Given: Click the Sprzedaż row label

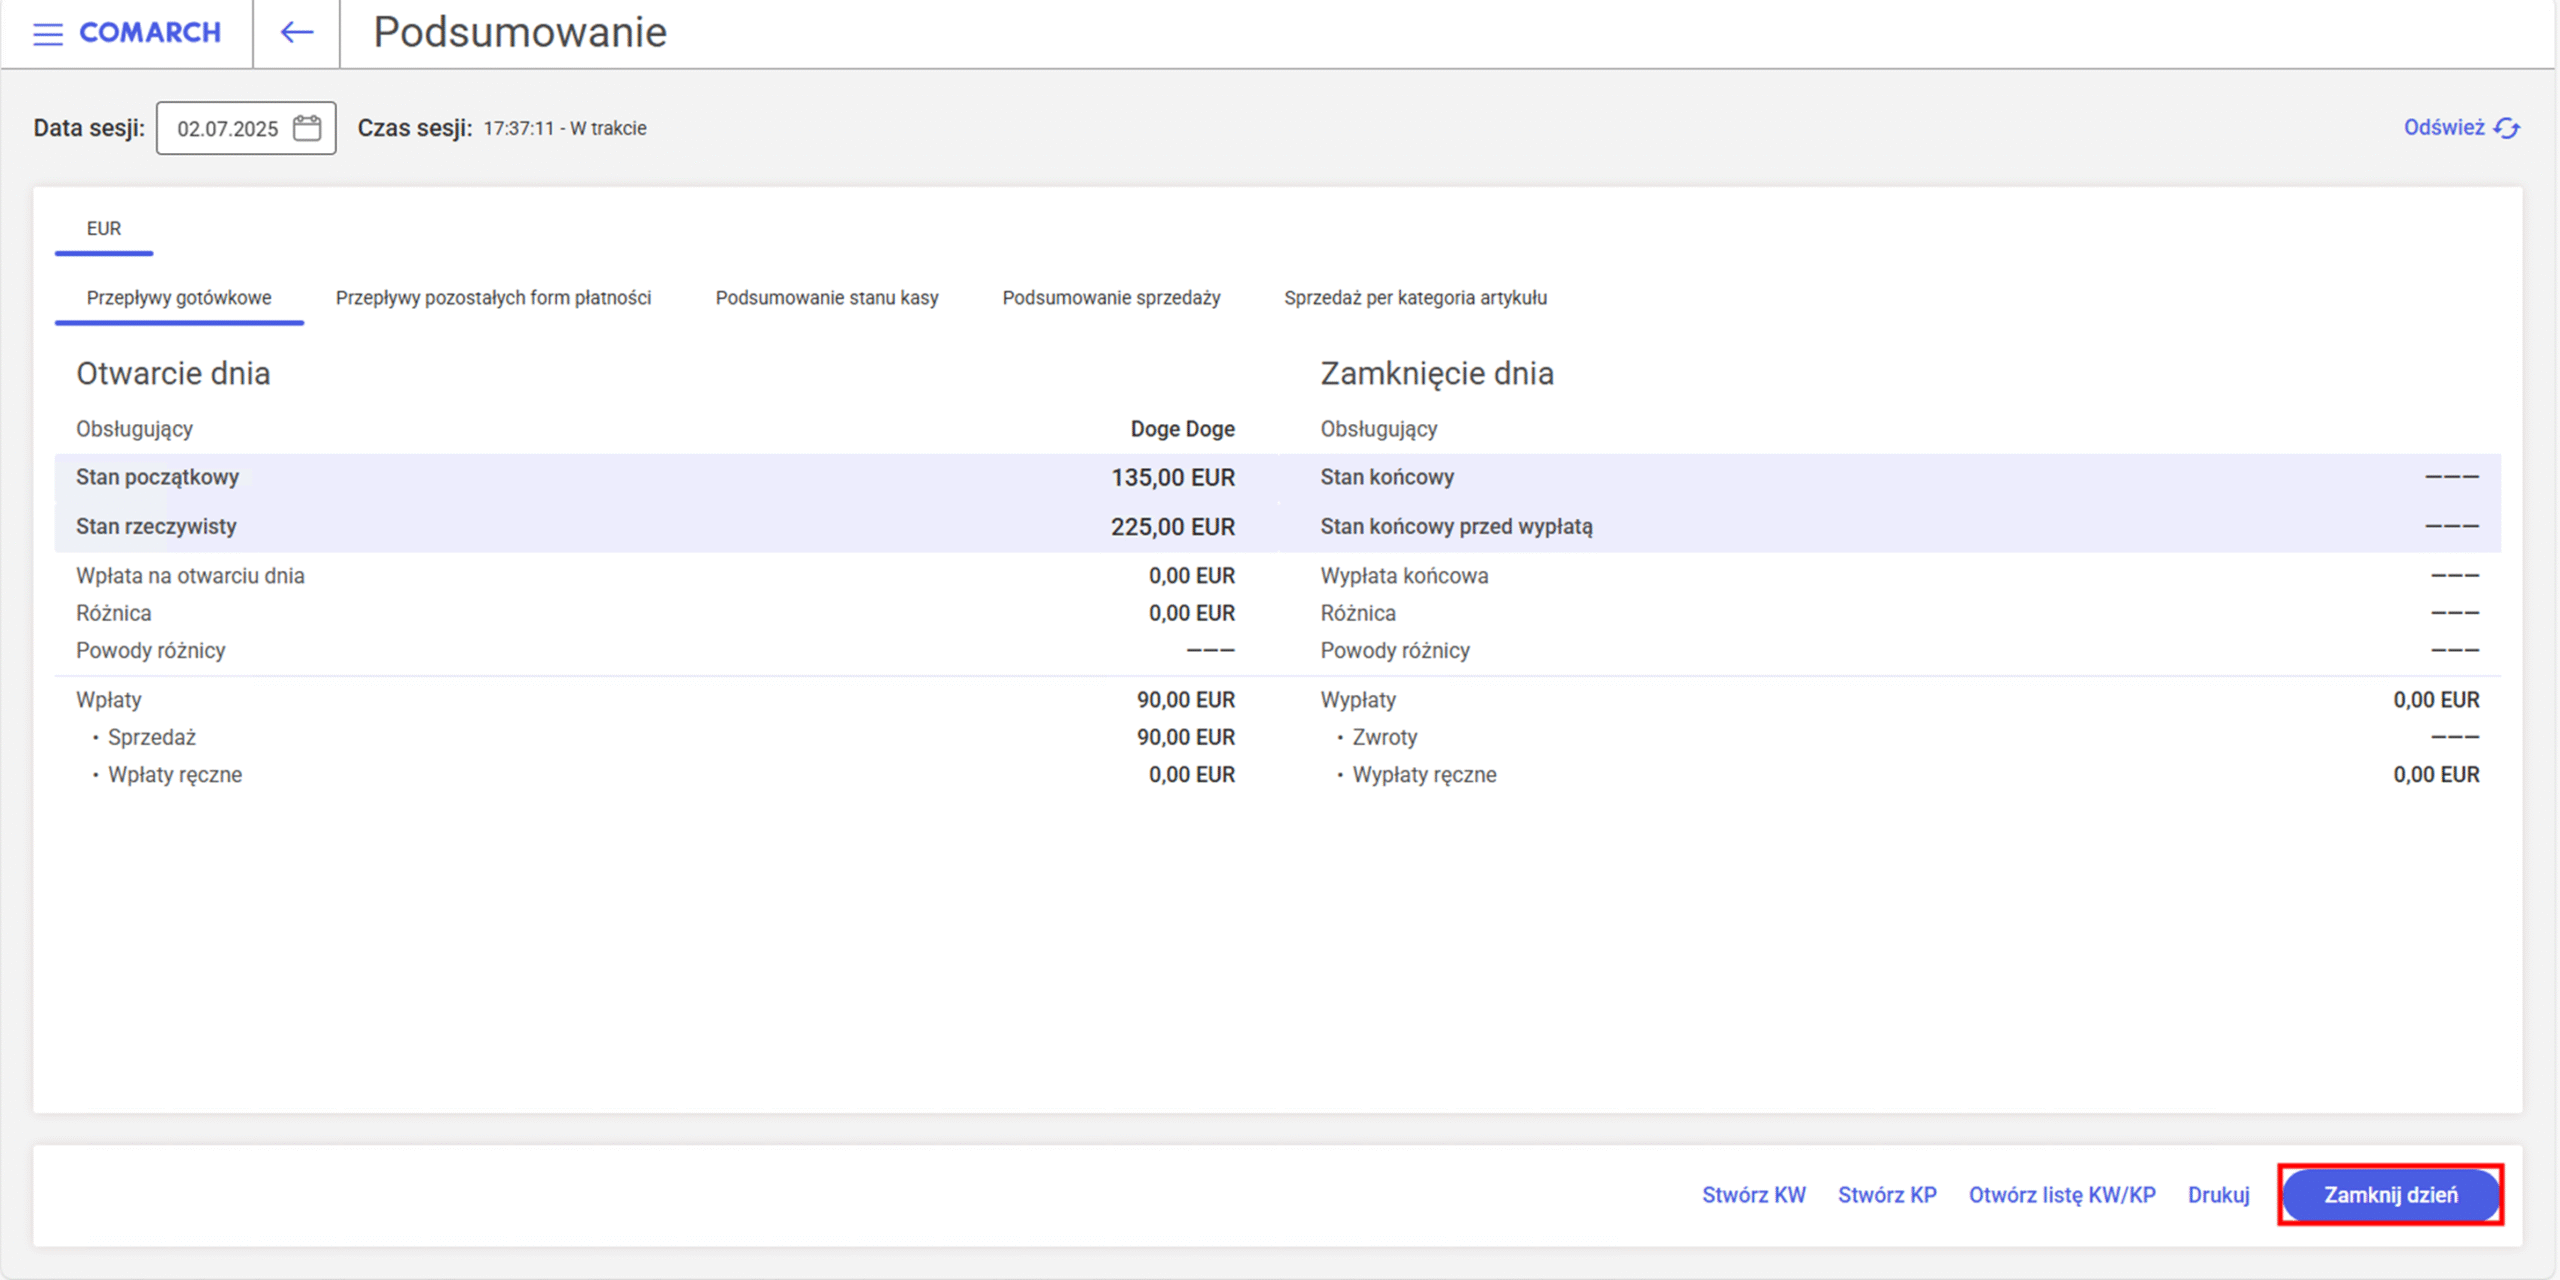Looking at the screenshot, I should (152, 738).
